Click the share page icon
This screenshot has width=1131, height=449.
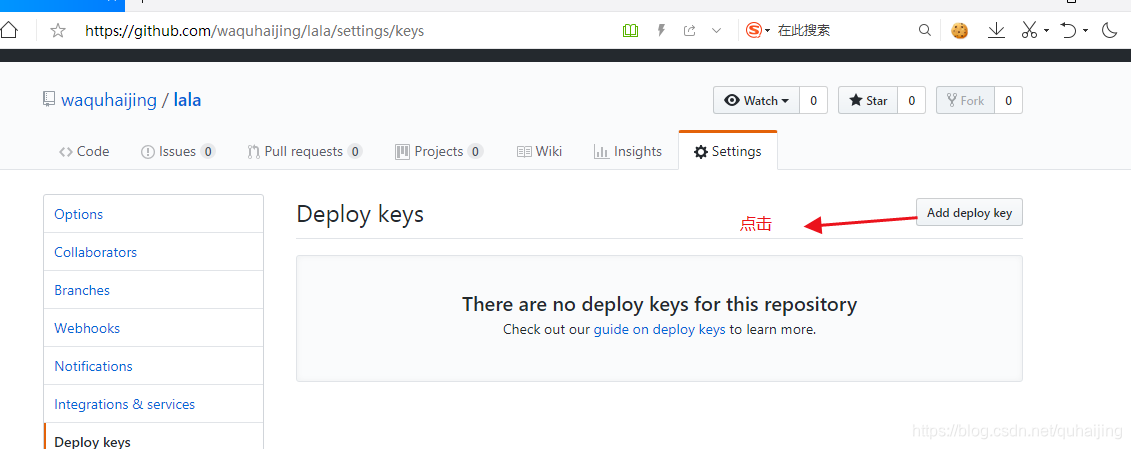[x=690, y=30]
